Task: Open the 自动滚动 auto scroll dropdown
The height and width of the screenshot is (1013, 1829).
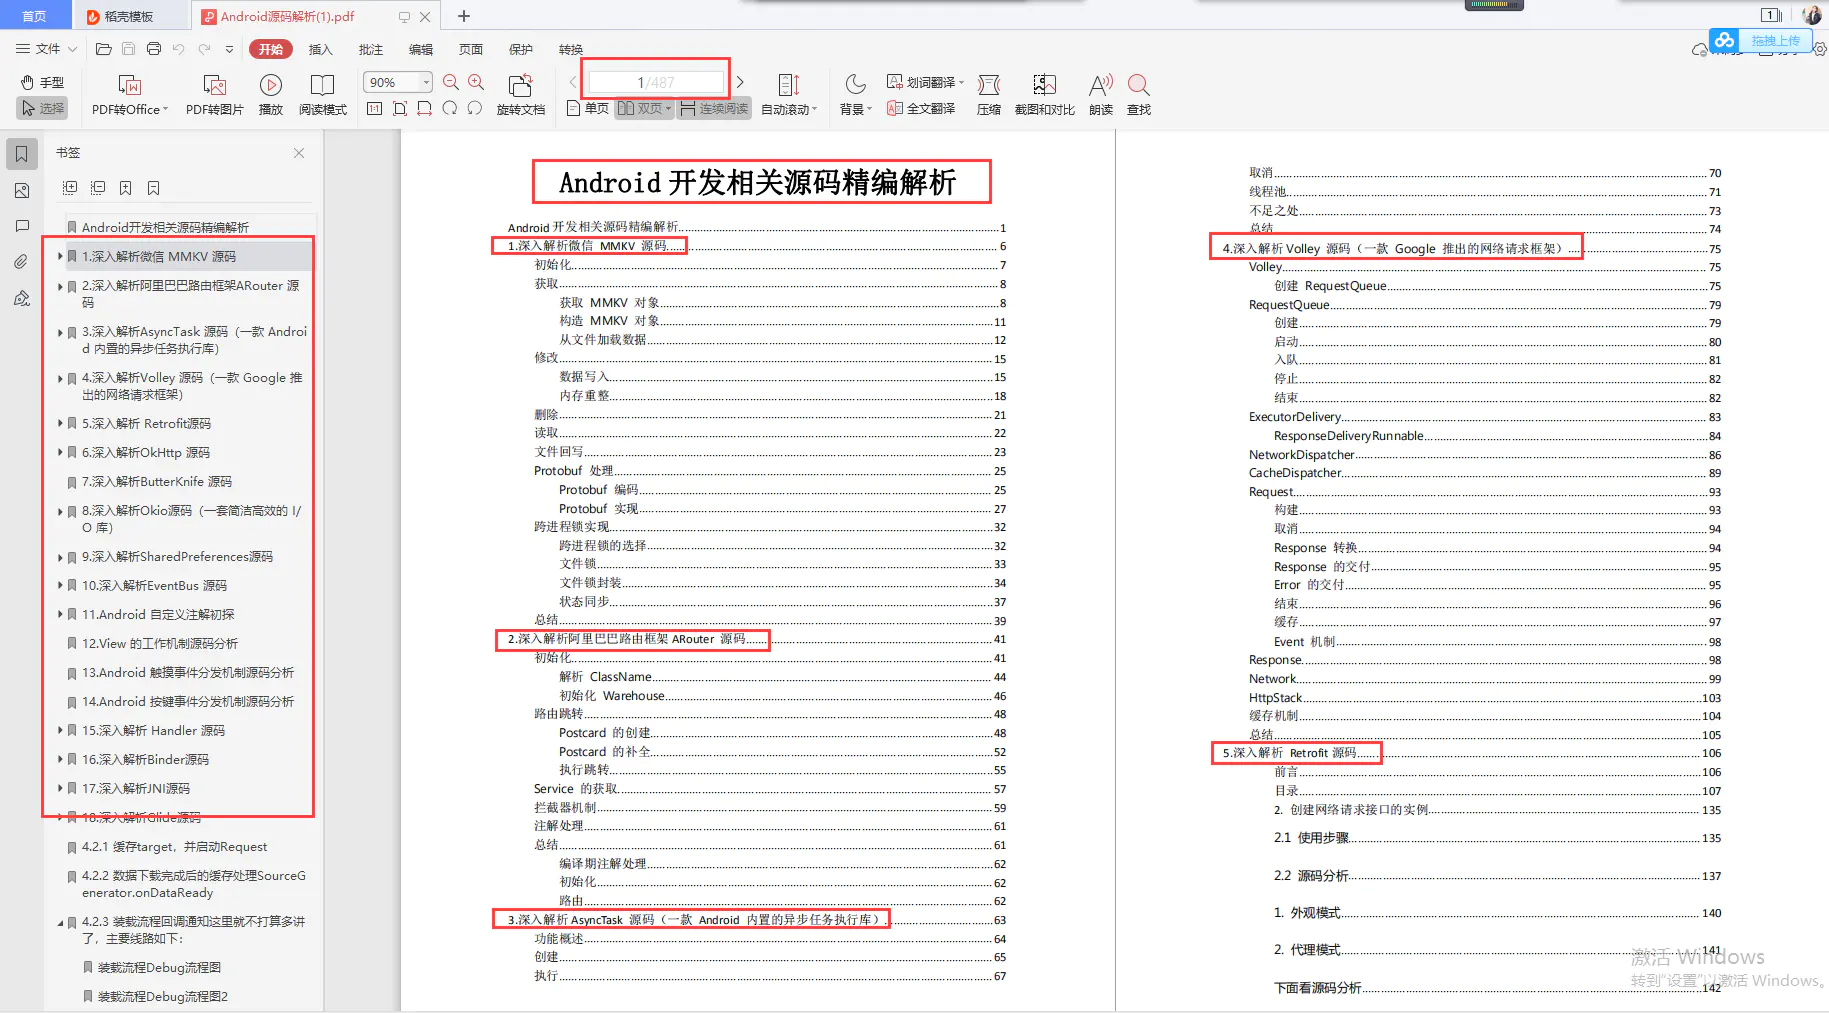Action: [789, 95]
